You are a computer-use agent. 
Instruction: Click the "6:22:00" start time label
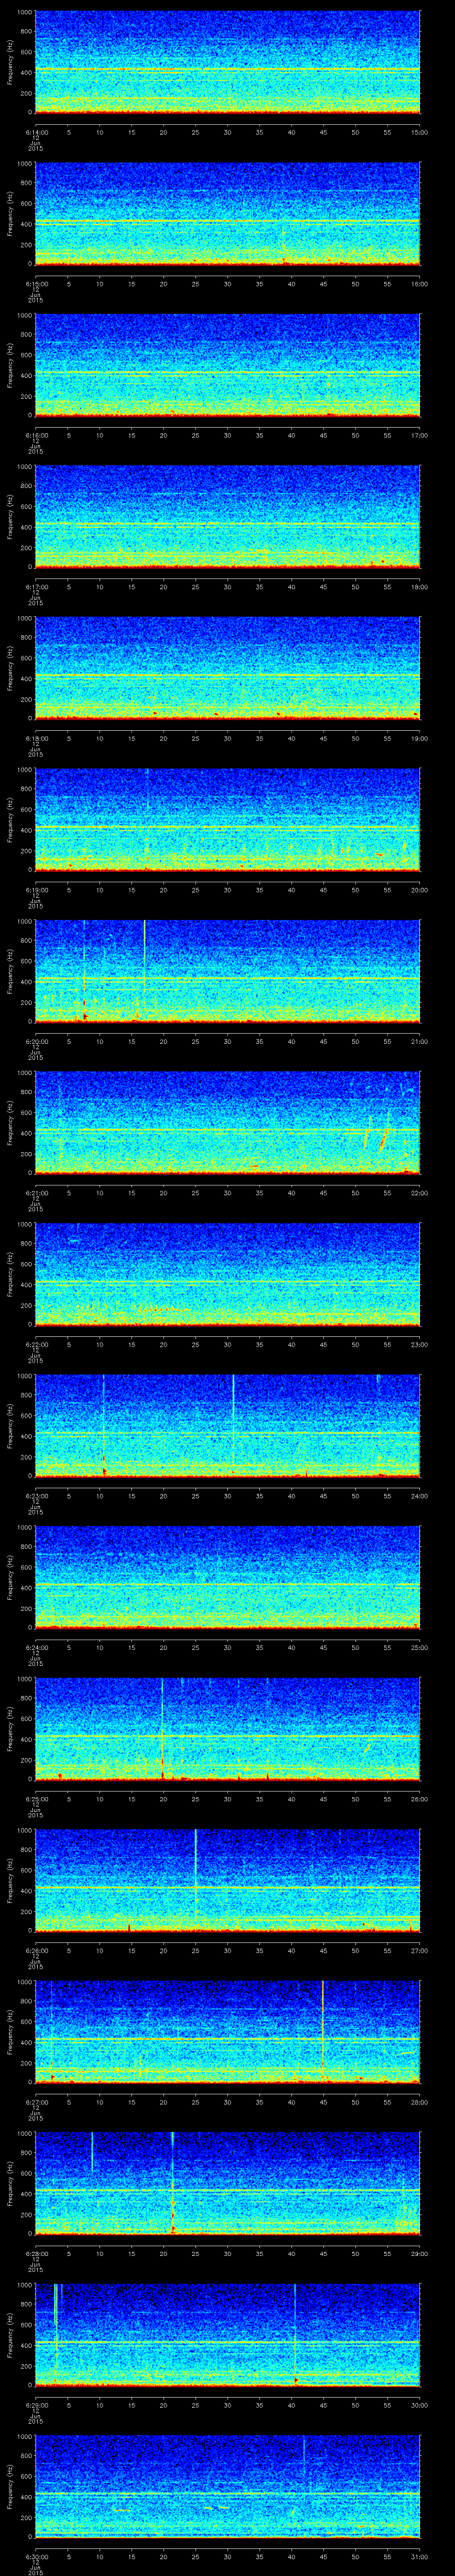pyautogui.click(x=36, y=1344)
